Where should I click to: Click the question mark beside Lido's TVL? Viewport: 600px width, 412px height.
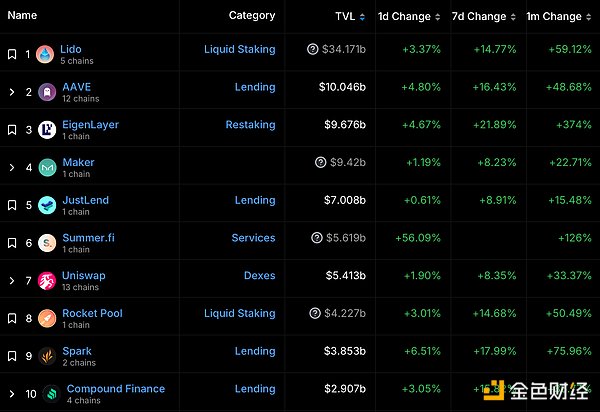(x=314, y=49)
